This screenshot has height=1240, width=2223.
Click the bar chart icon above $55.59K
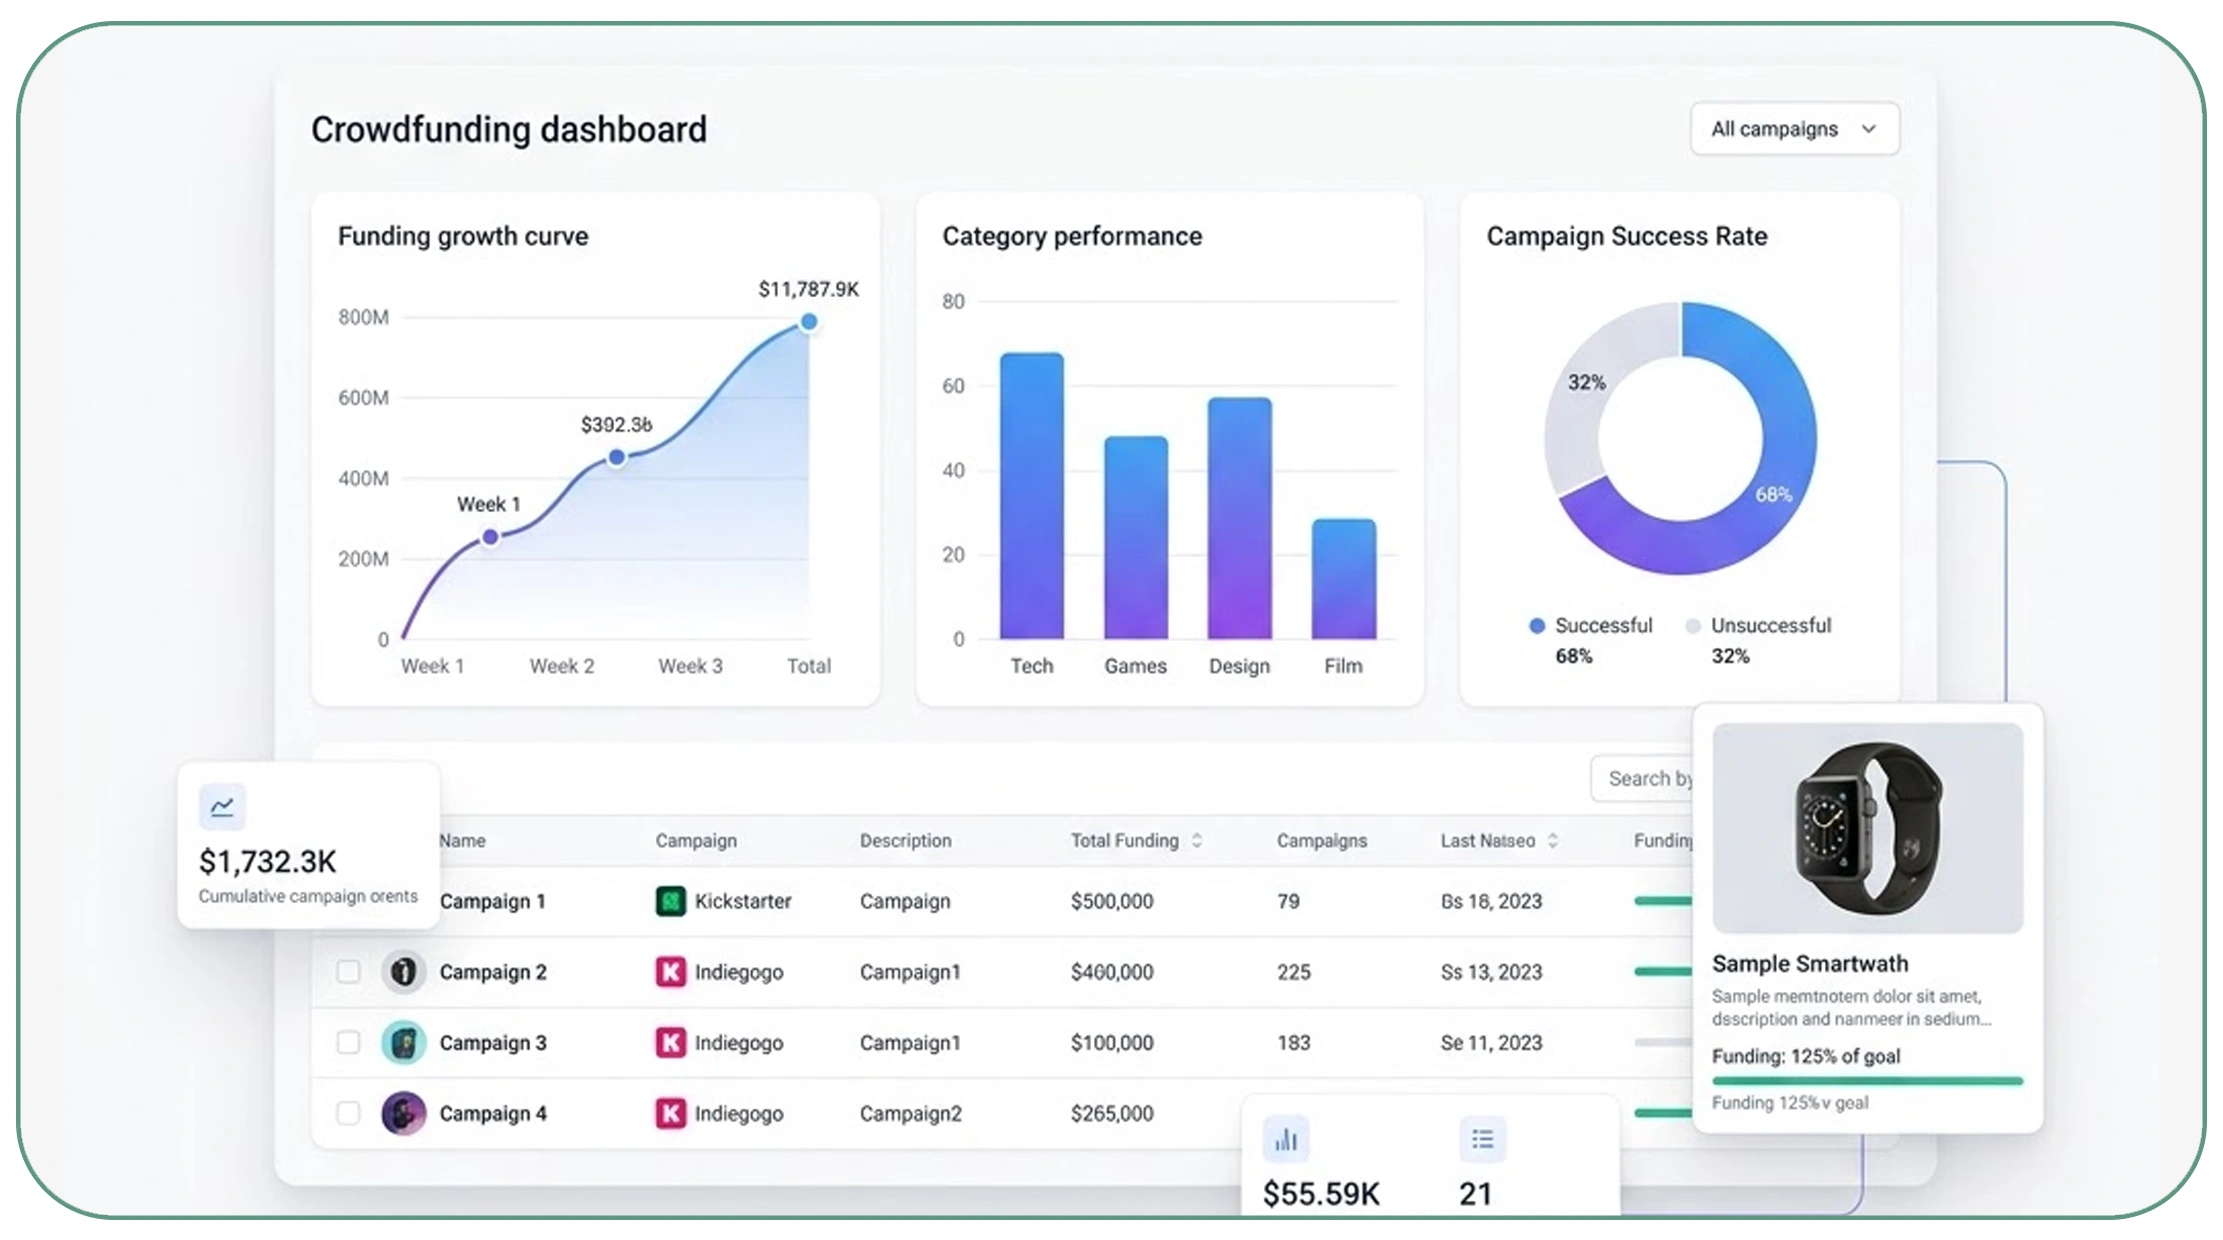coord(1286,1139)
